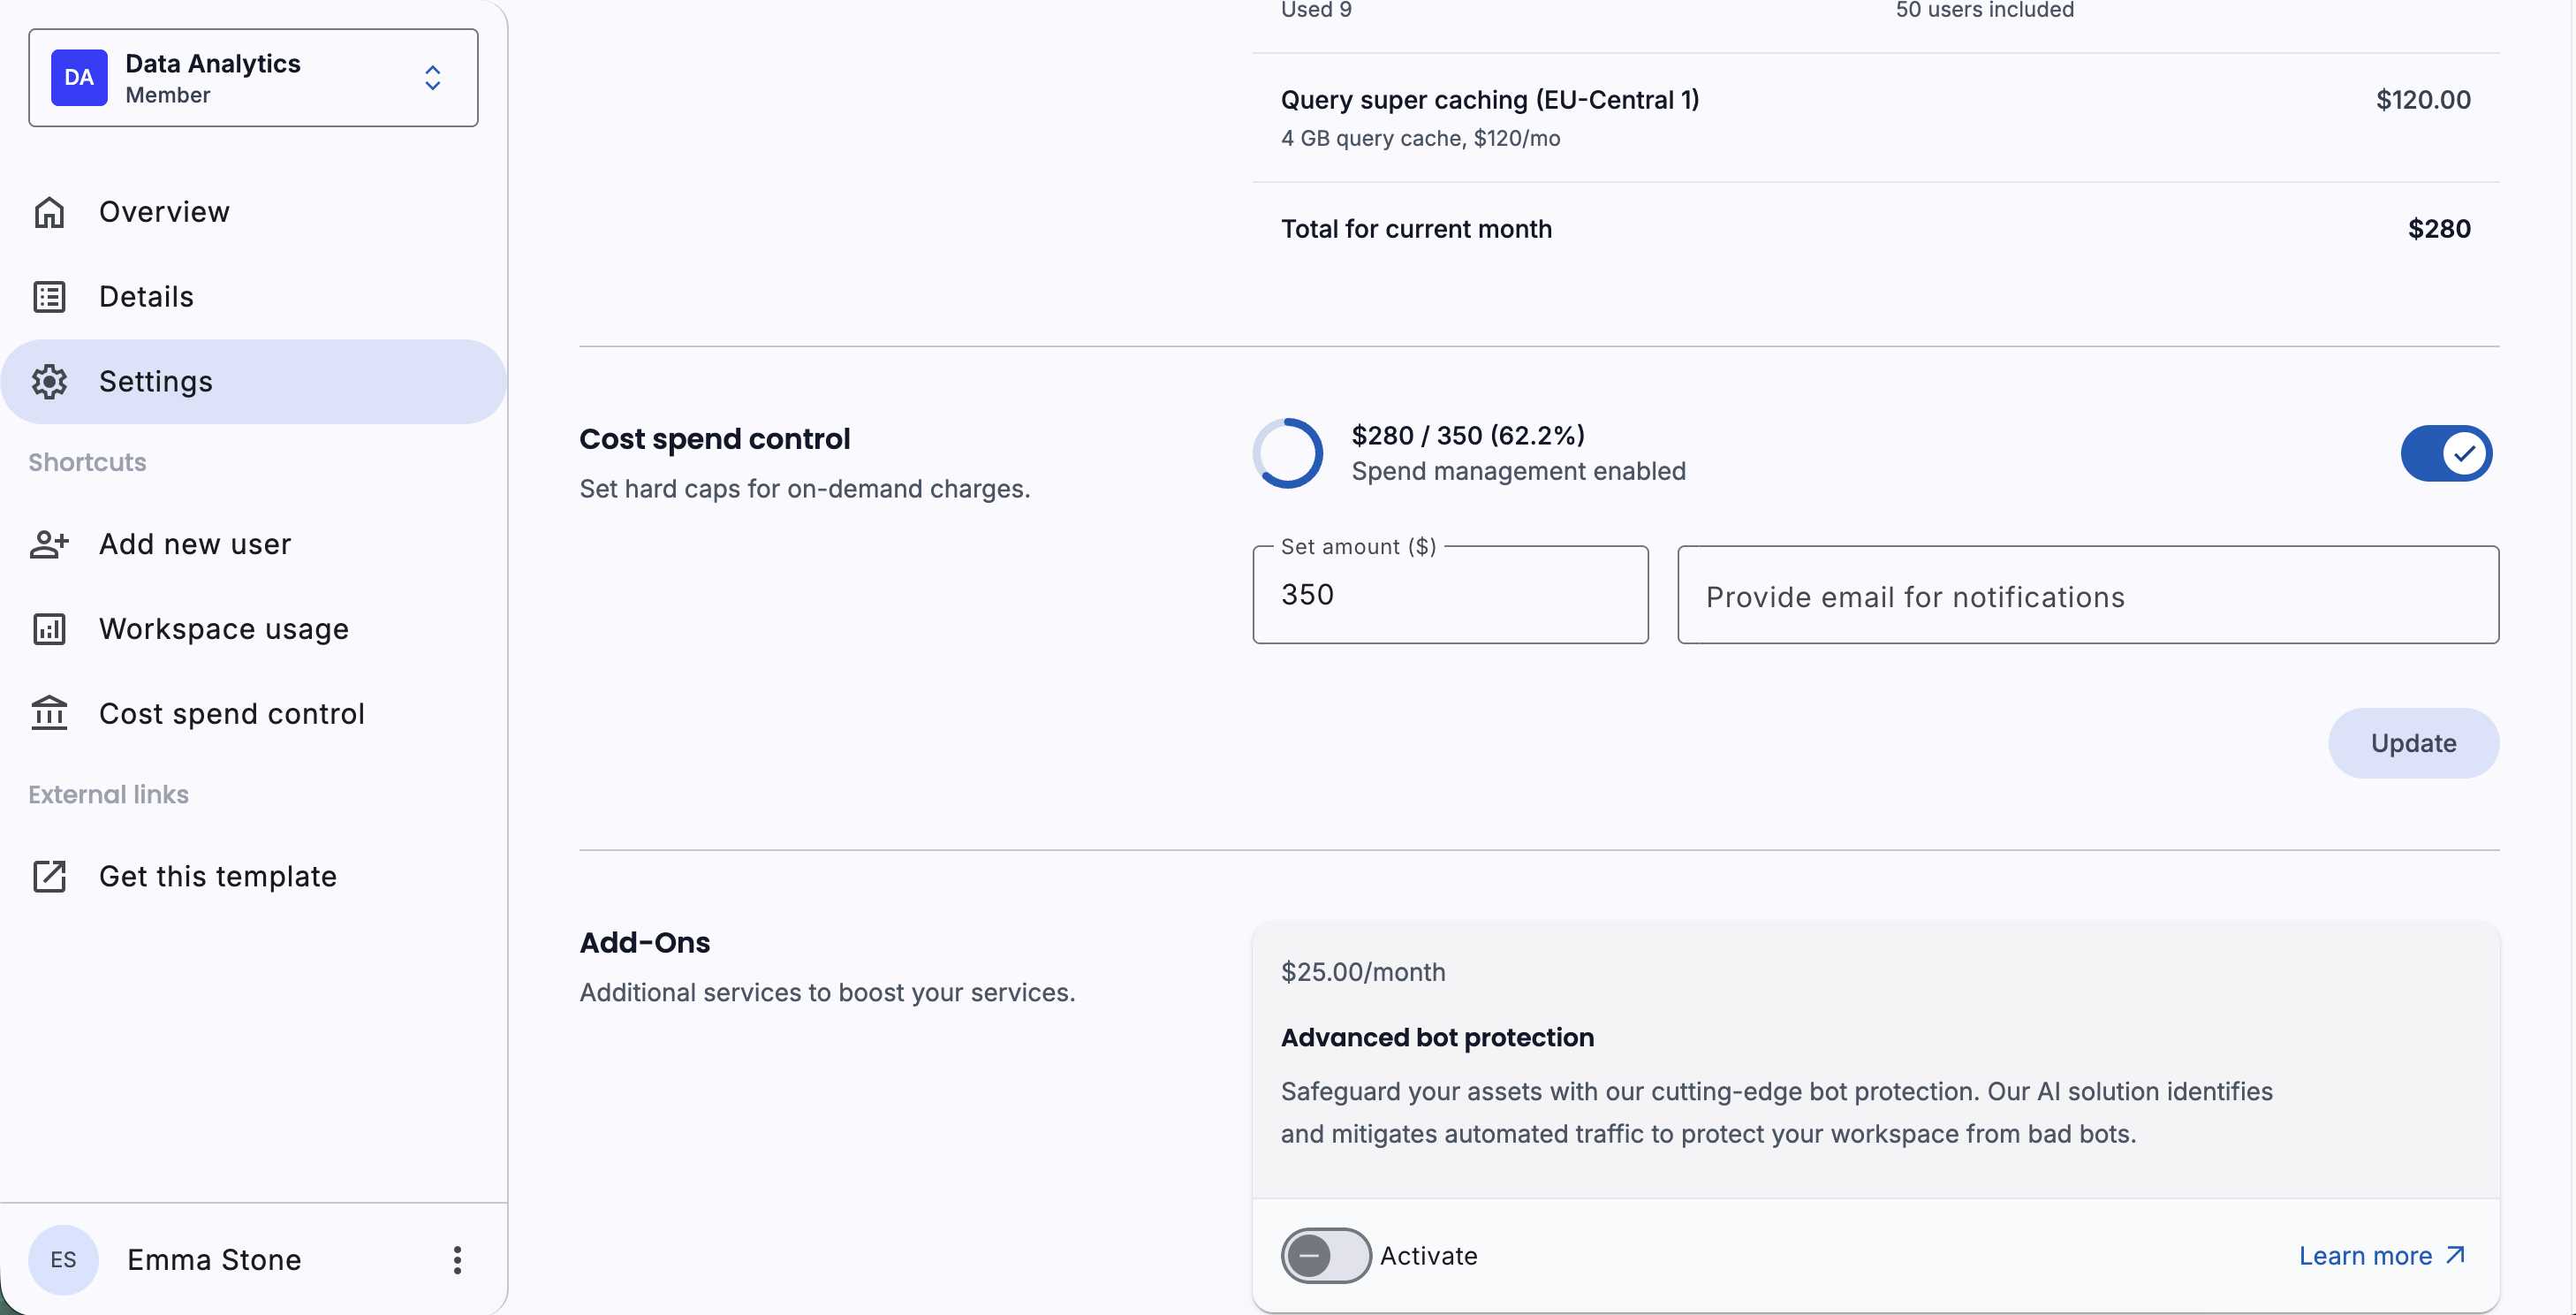Disable the spend management toggle
Viewport: 2576px width, 1315px height.
click(x=2445, y=453)
